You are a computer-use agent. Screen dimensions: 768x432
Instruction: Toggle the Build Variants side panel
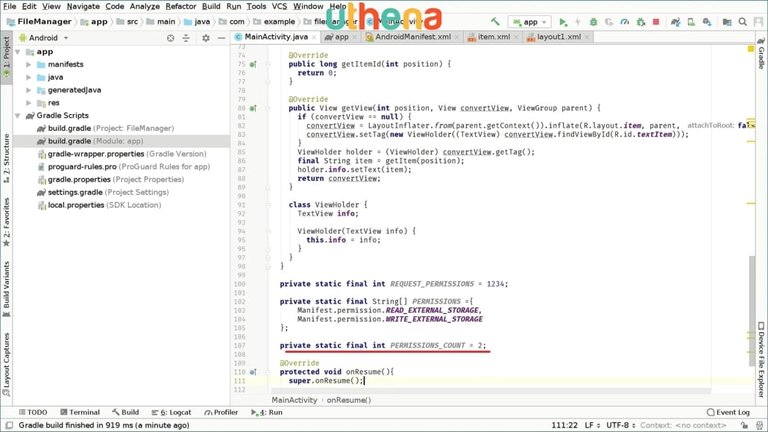click(6, 290)
